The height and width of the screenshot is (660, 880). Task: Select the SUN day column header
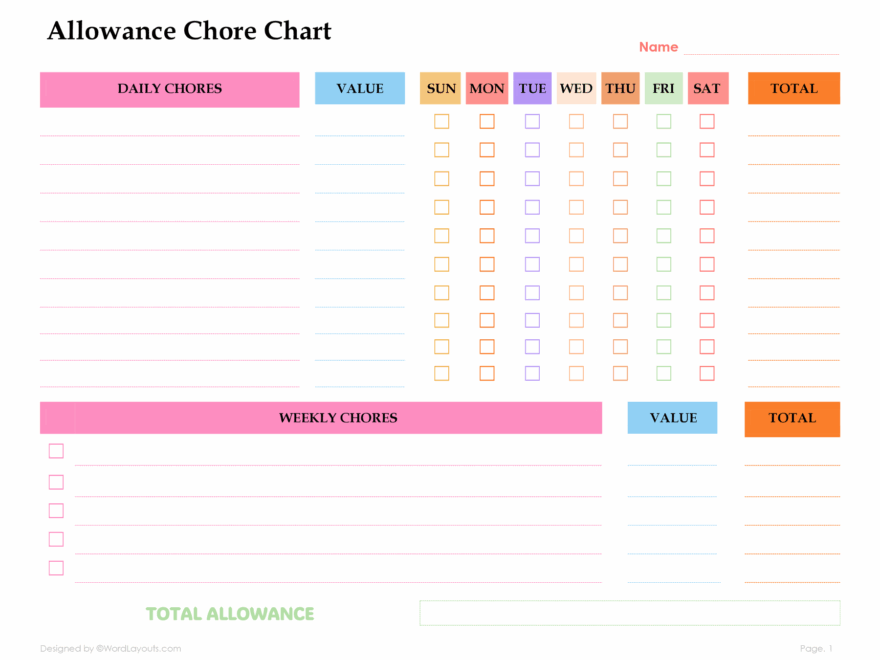[441, 89]
